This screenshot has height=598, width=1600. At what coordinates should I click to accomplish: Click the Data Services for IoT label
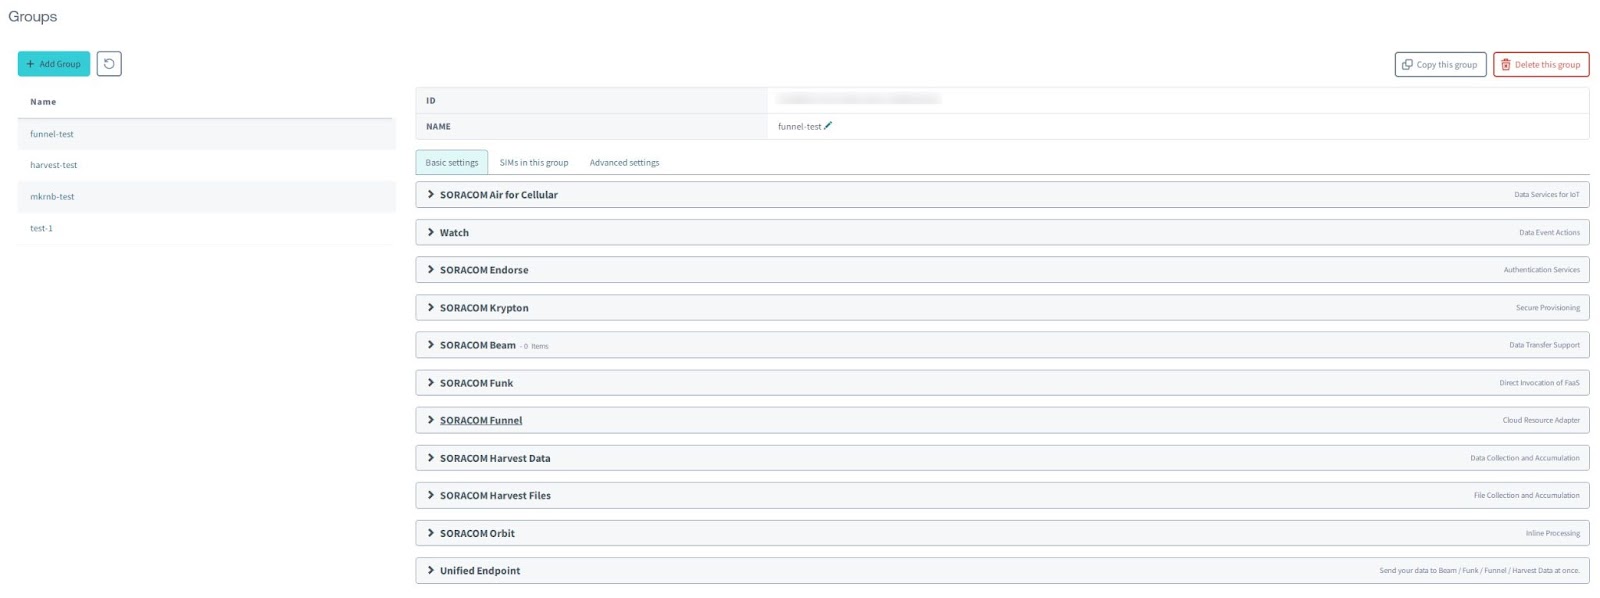(1546, 195)
